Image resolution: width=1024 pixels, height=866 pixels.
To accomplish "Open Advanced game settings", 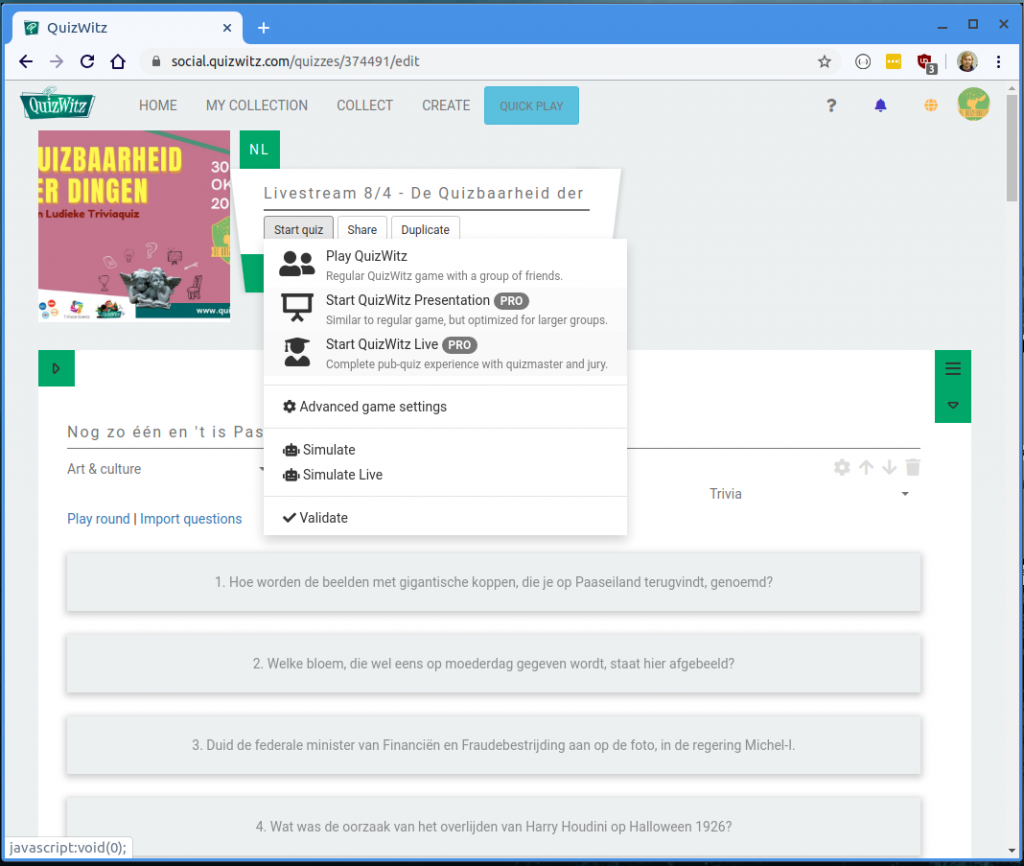I will pos(445,407).
